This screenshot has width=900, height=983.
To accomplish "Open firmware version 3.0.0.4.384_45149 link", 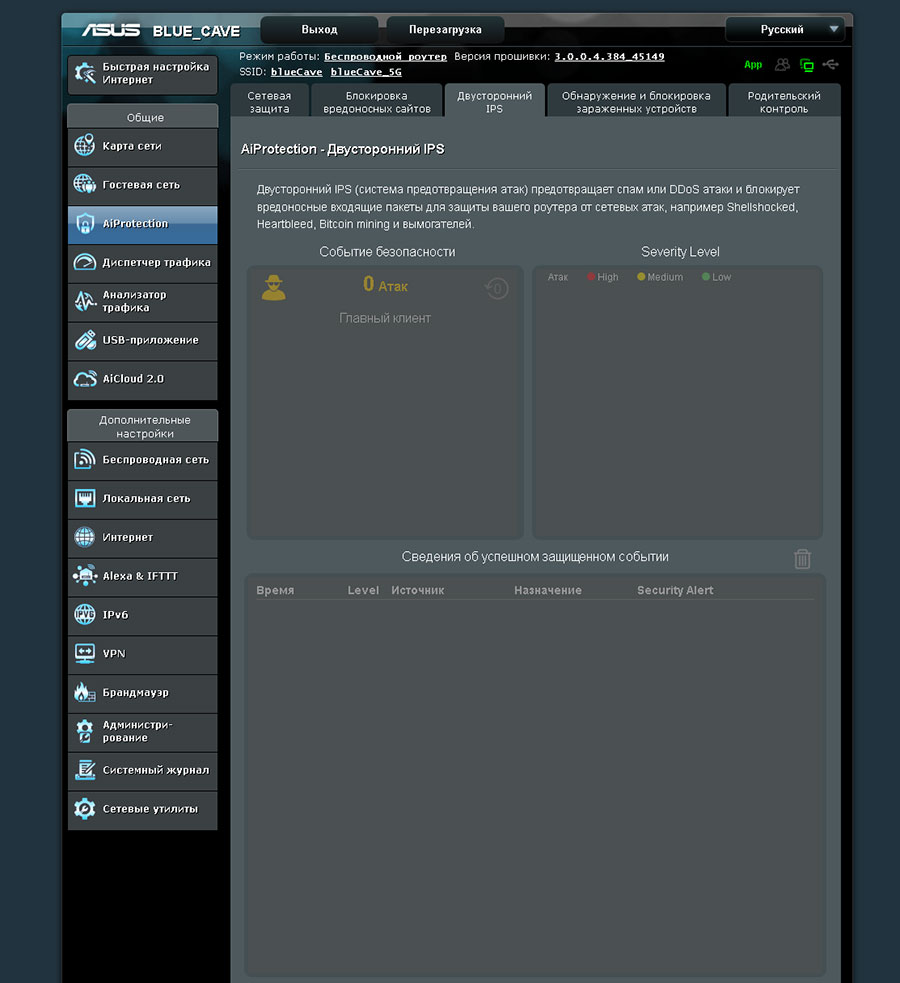I will (x=609, y=56).
